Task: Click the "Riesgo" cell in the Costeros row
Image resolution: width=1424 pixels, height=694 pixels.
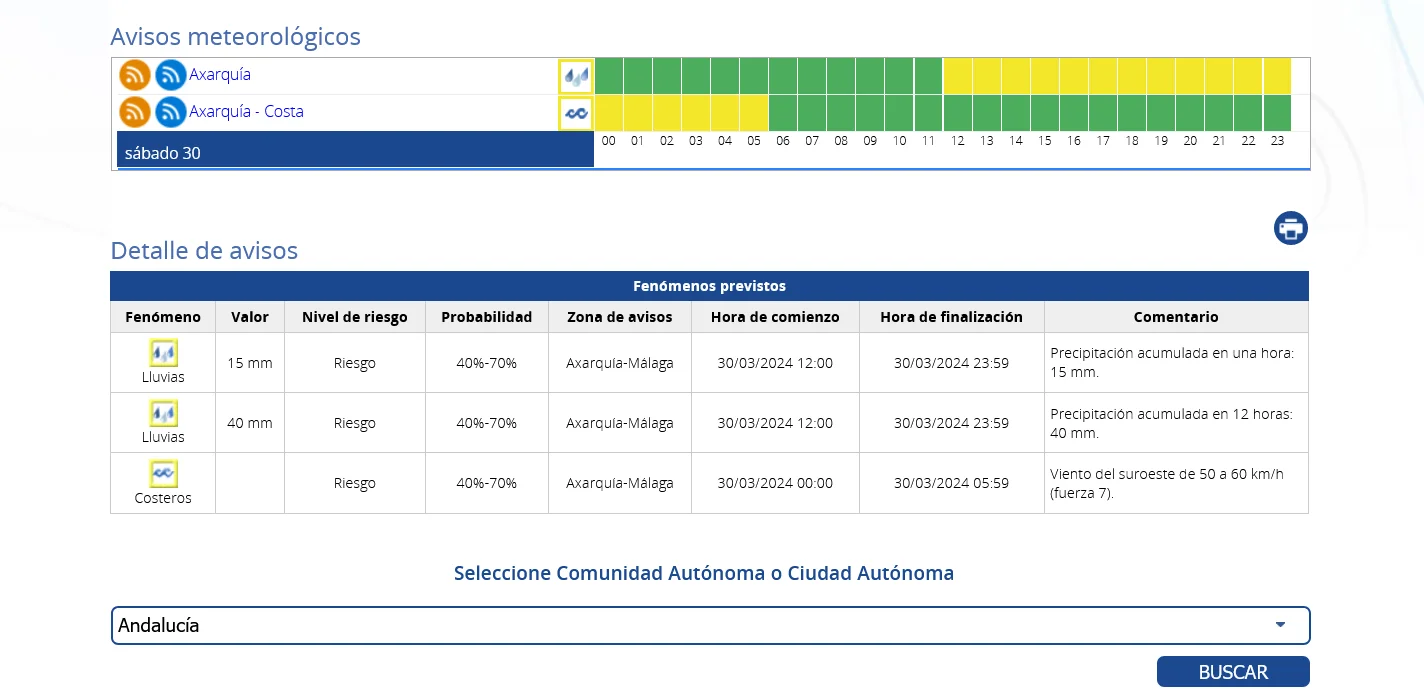Action: (x=355, y=483)
